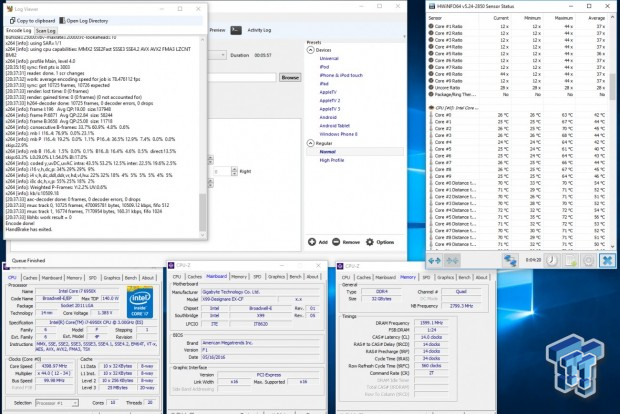Click the HWiNFO sensor list scrollbar thumb
620x414 pixels.
click(x=612, y=87)
